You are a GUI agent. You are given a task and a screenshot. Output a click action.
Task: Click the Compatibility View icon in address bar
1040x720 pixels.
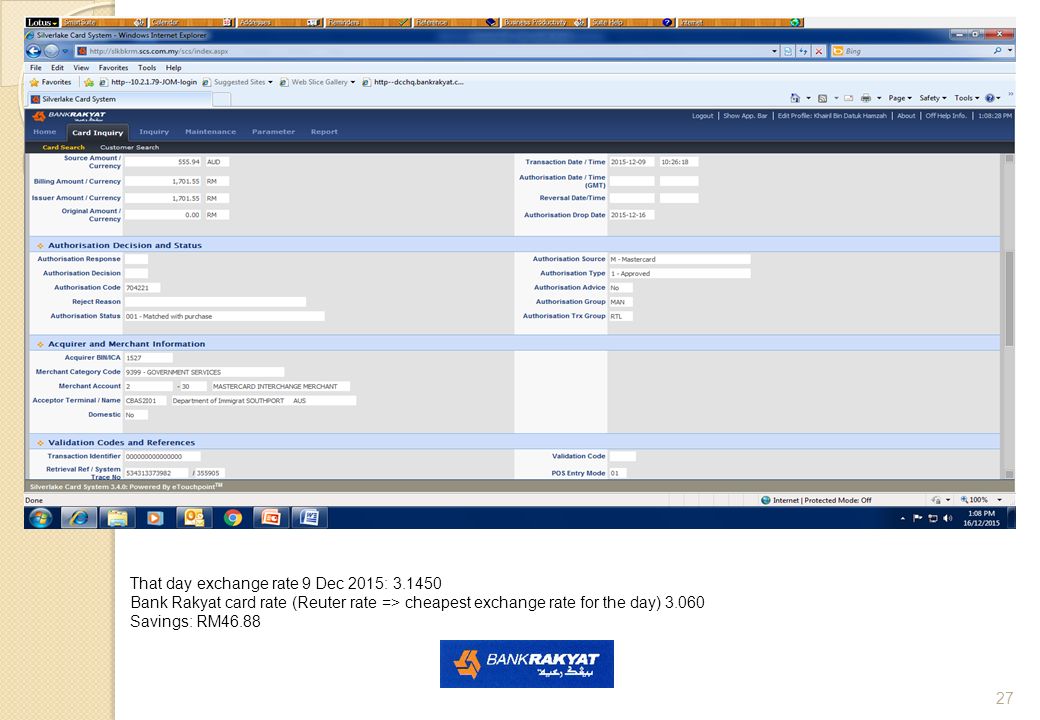tap(788, 51)
